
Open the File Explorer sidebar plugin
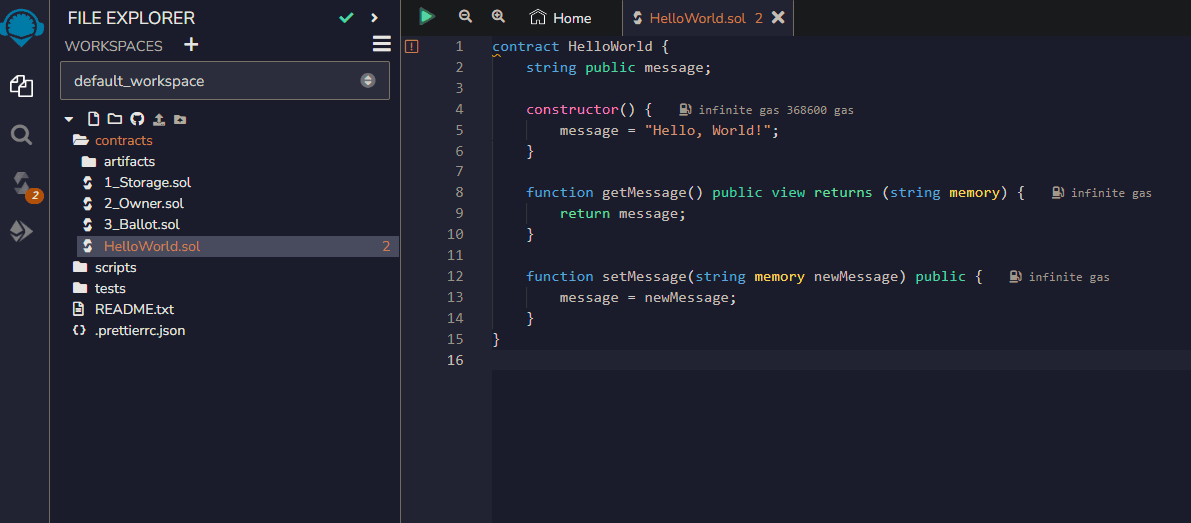(21, 86)
